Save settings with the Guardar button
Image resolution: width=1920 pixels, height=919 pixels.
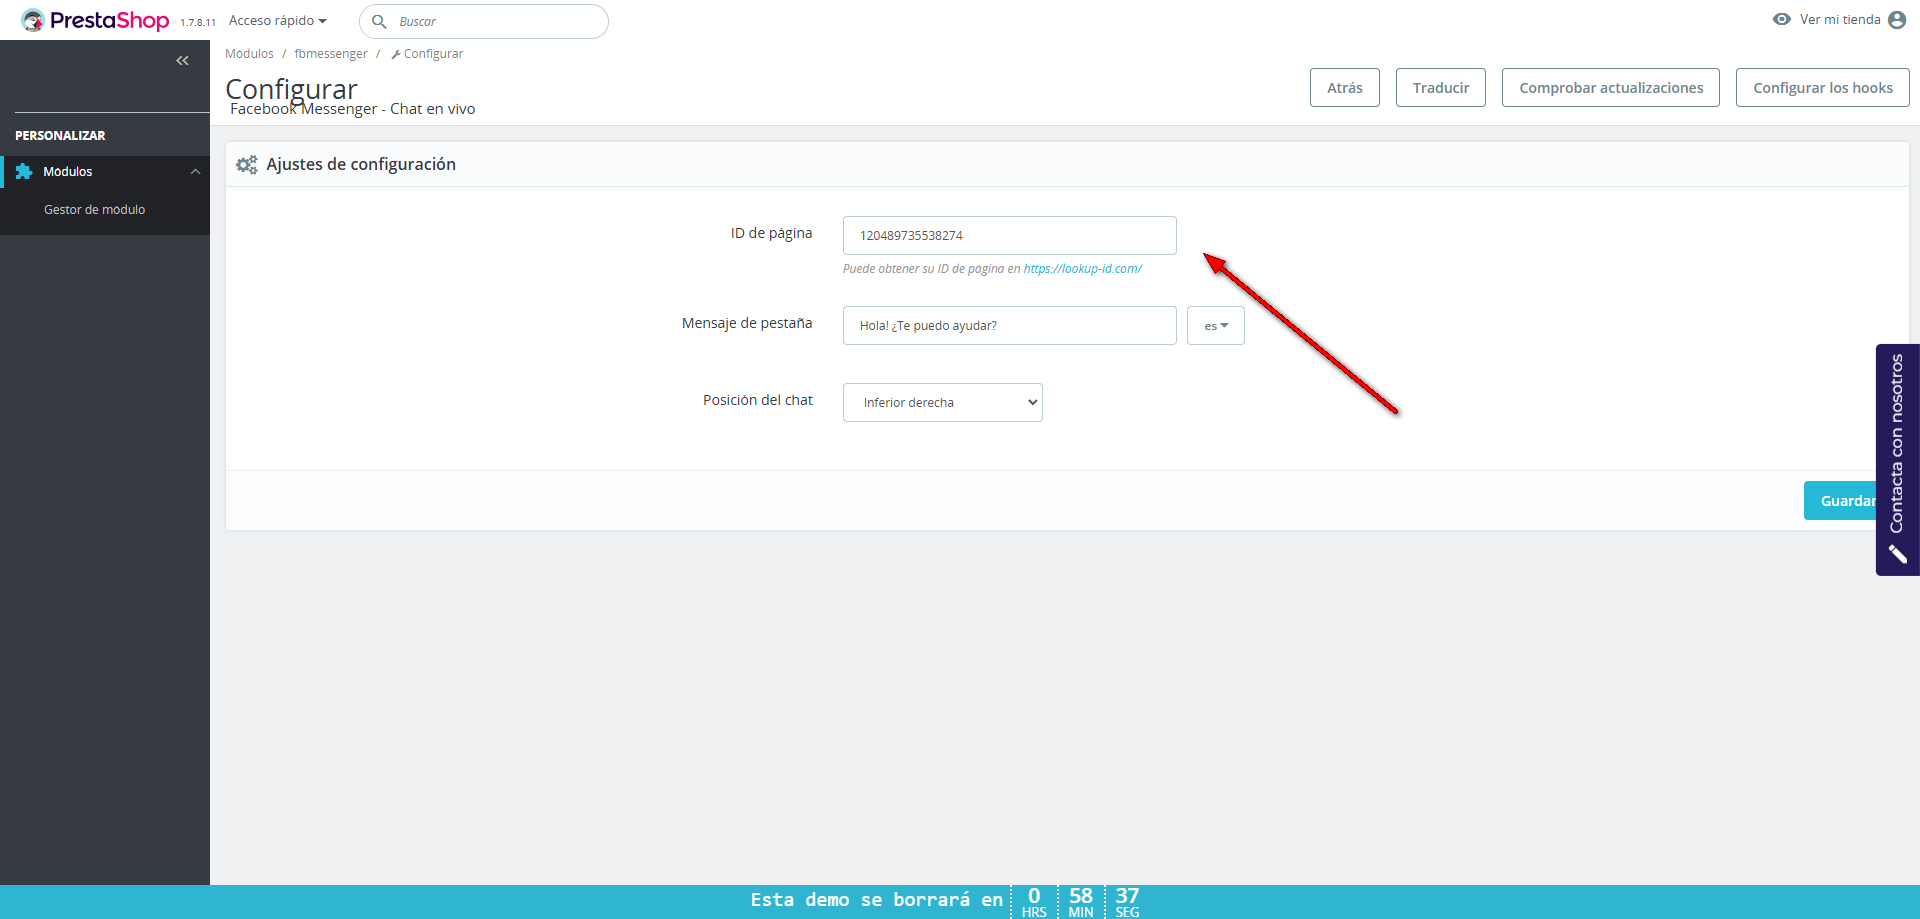point(1840,501)
